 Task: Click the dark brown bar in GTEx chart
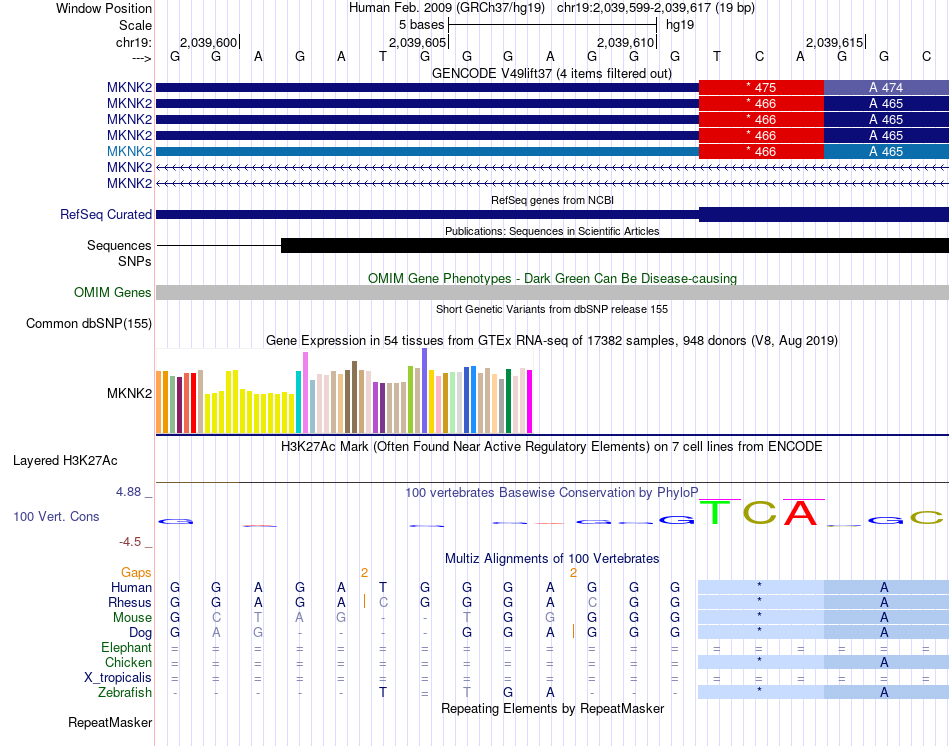pyautogui.click(x=354, y=397)
